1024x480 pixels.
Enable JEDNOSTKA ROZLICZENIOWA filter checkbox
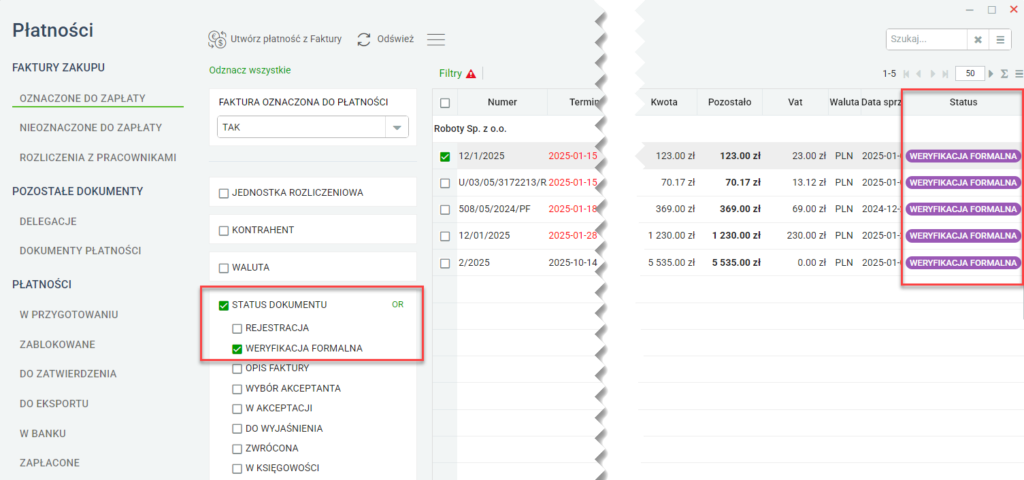point(223,193)
